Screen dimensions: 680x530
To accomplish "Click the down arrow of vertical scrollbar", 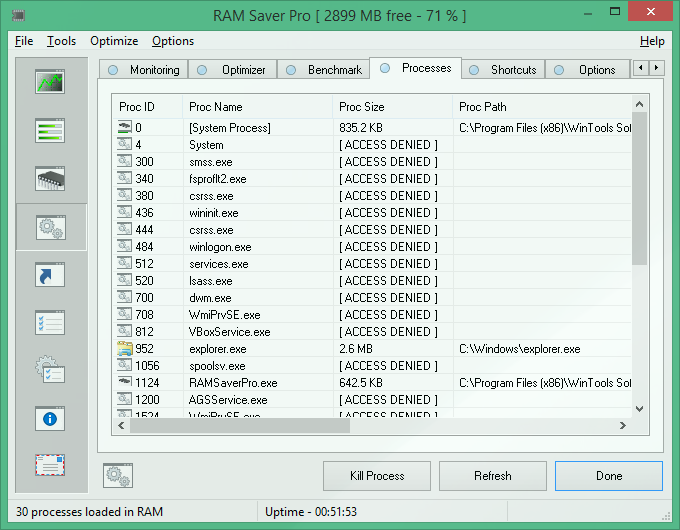I will 639,408.
